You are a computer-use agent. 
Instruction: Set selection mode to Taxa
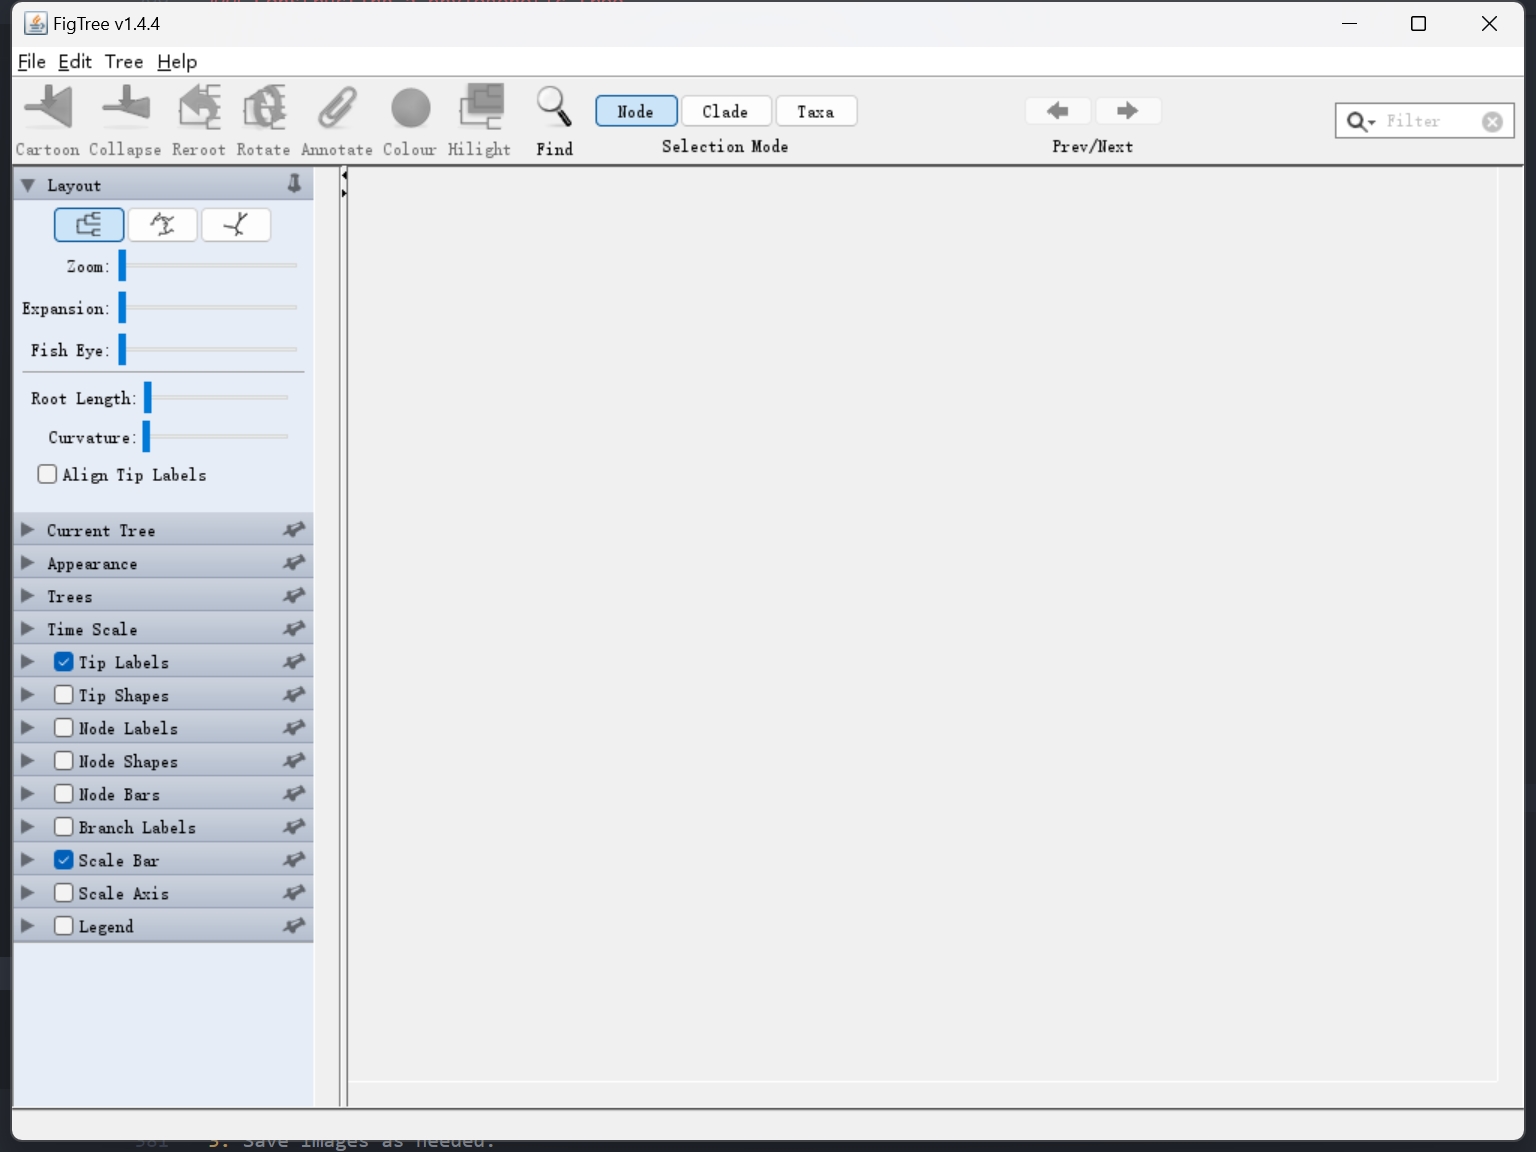click(x=815, y=111)
